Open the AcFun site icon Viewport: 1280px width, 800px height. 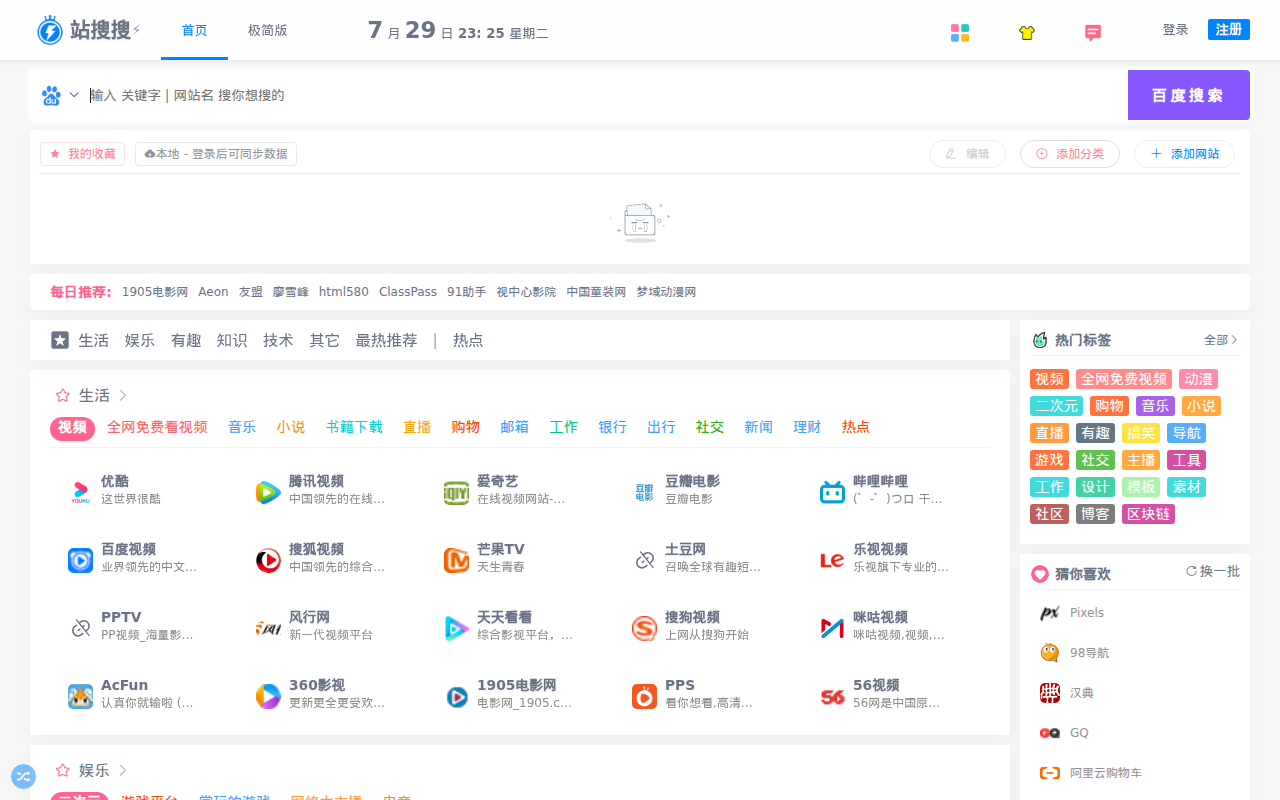click(81, 696)
